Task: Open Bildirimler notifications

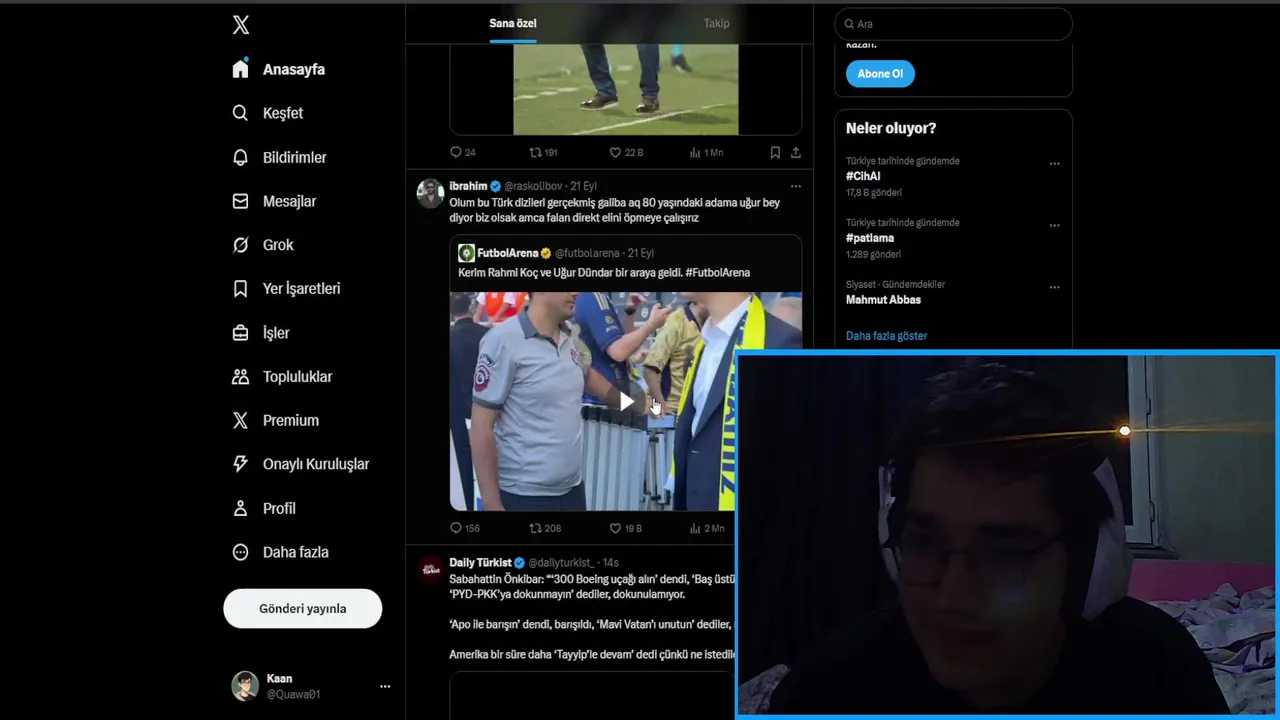Action: click(x=280, y=157)
